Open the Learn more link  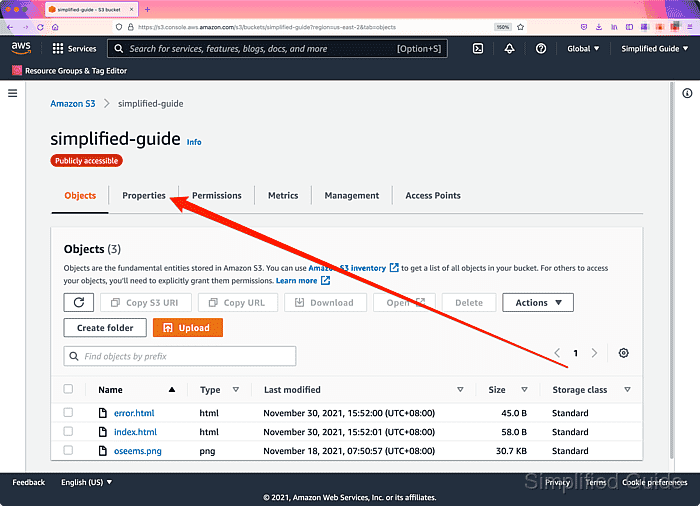(303, 280)
